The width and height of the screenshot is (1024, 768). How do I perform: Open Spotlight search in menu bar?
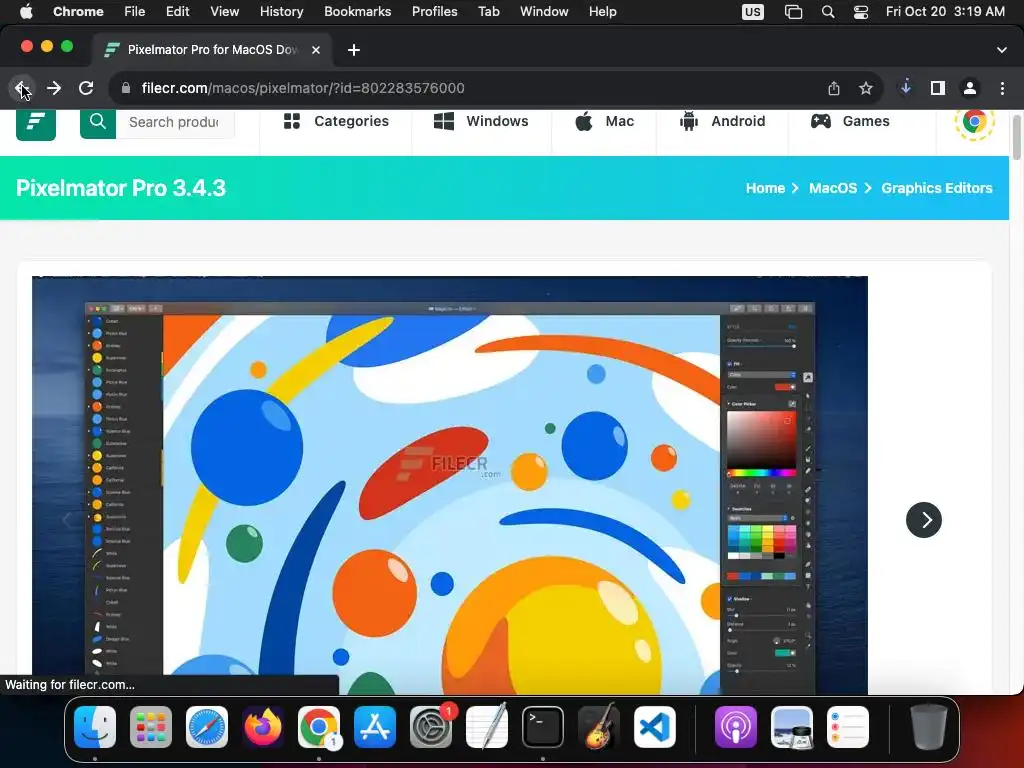828,12
